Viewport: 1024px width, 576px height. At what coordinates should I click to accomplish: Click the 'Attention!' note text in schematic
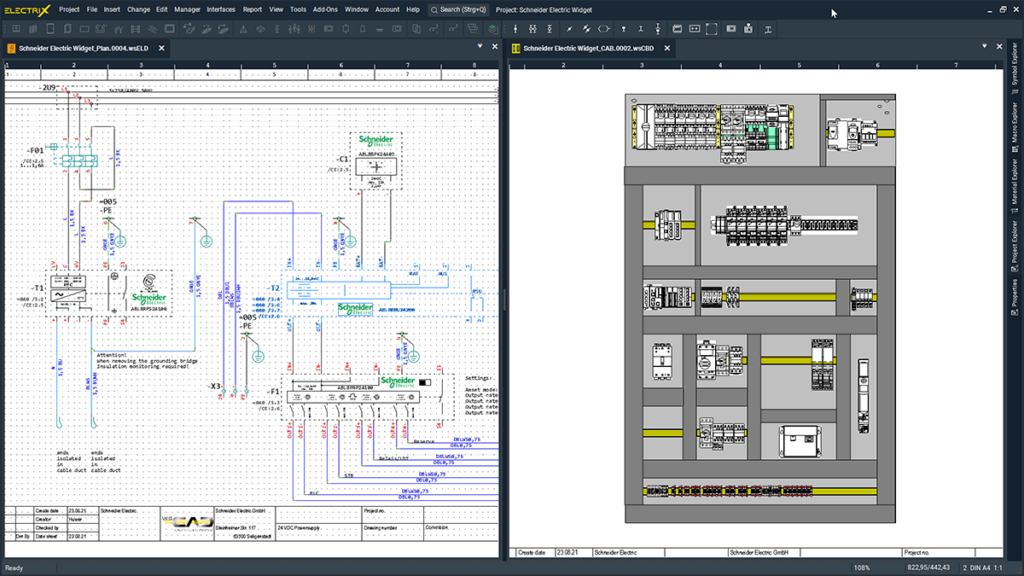click(x=111, y=355)
